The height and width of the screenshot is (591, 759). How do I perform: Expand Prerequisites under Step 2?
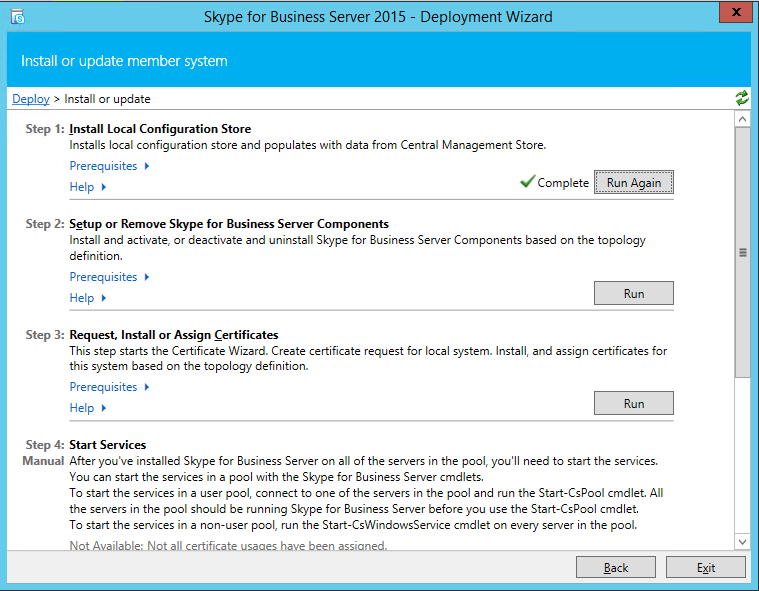[x=109, y=277]
